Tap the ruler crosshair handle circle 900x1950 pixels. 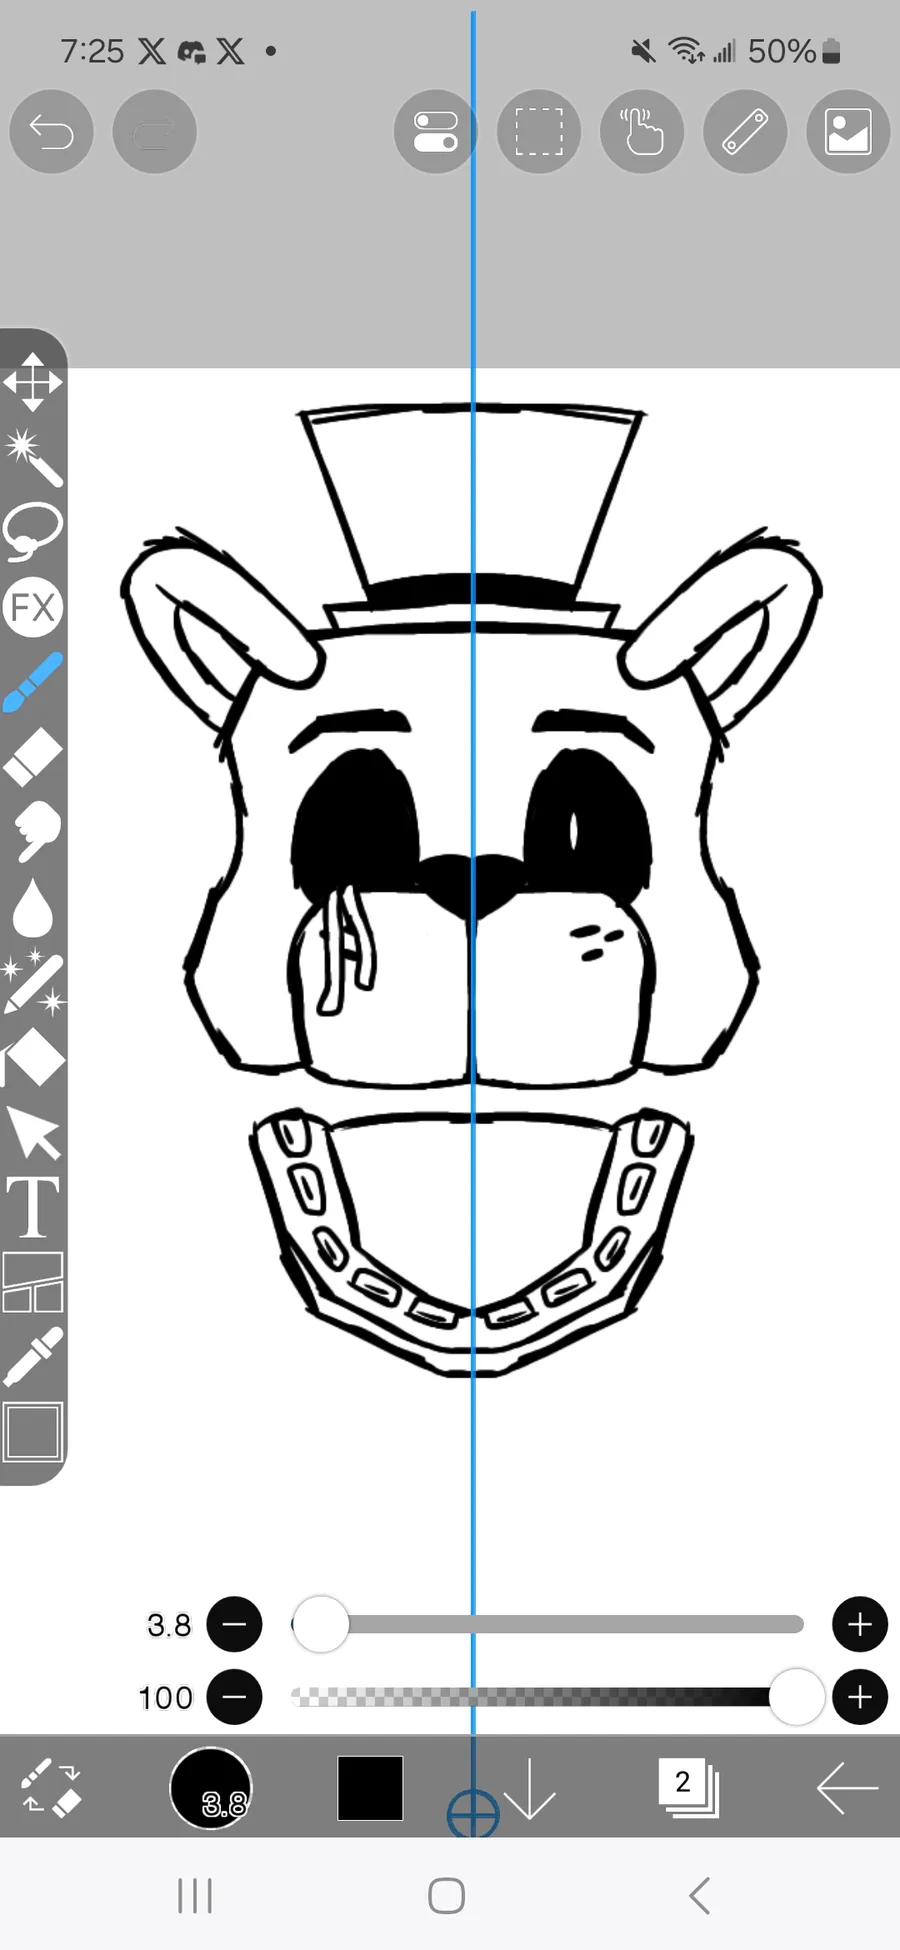click(473, 1813)
